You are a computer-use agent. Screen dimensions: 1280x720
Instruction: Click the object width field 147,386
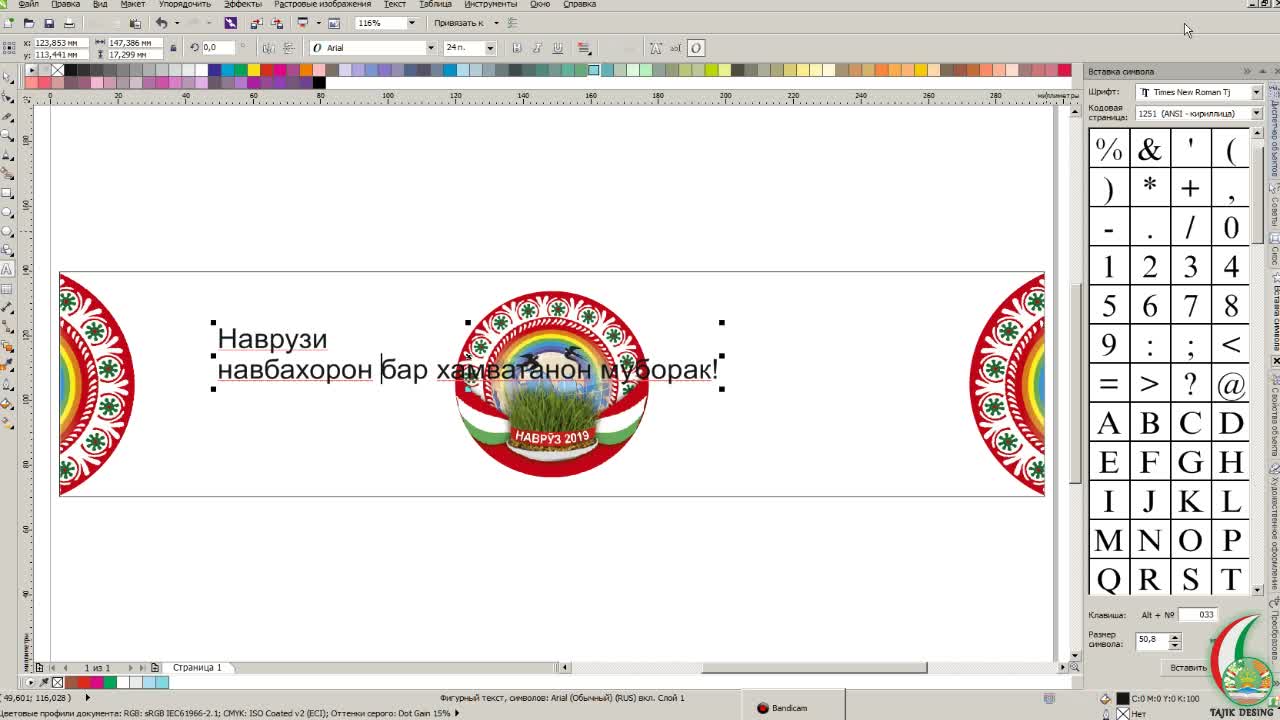[135, 43]
